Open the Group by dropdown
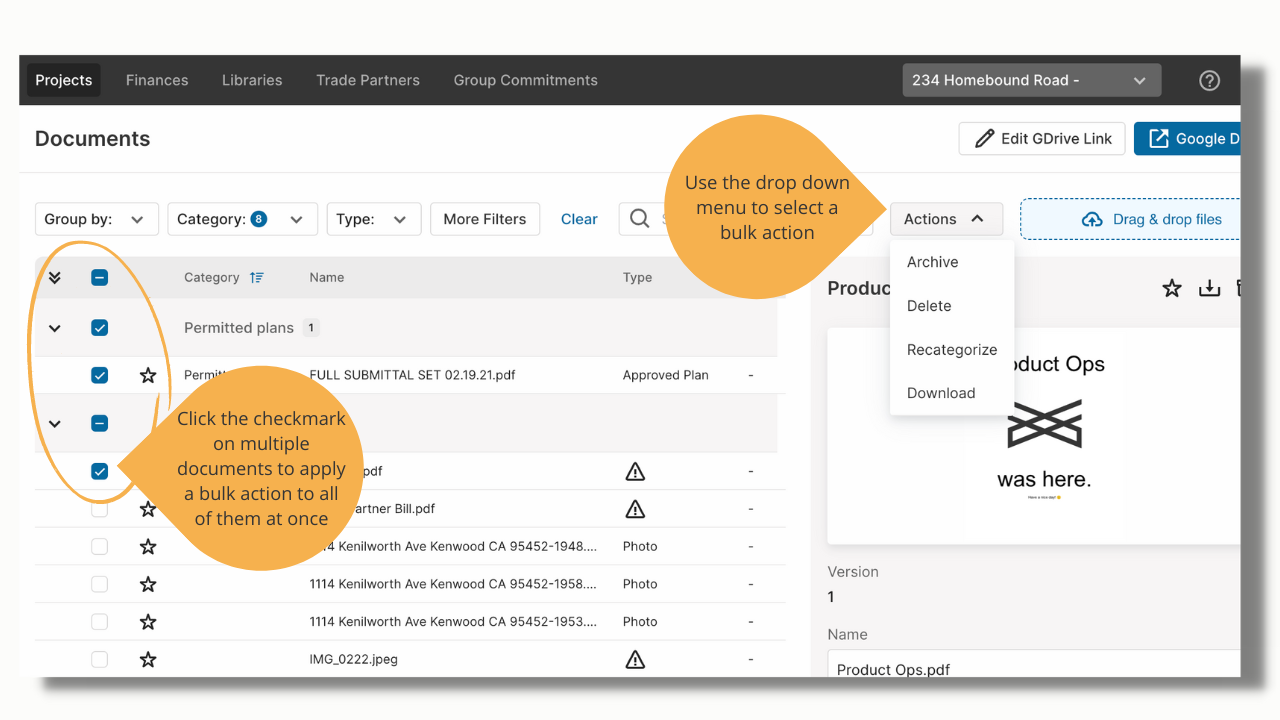 coord(96,219)
